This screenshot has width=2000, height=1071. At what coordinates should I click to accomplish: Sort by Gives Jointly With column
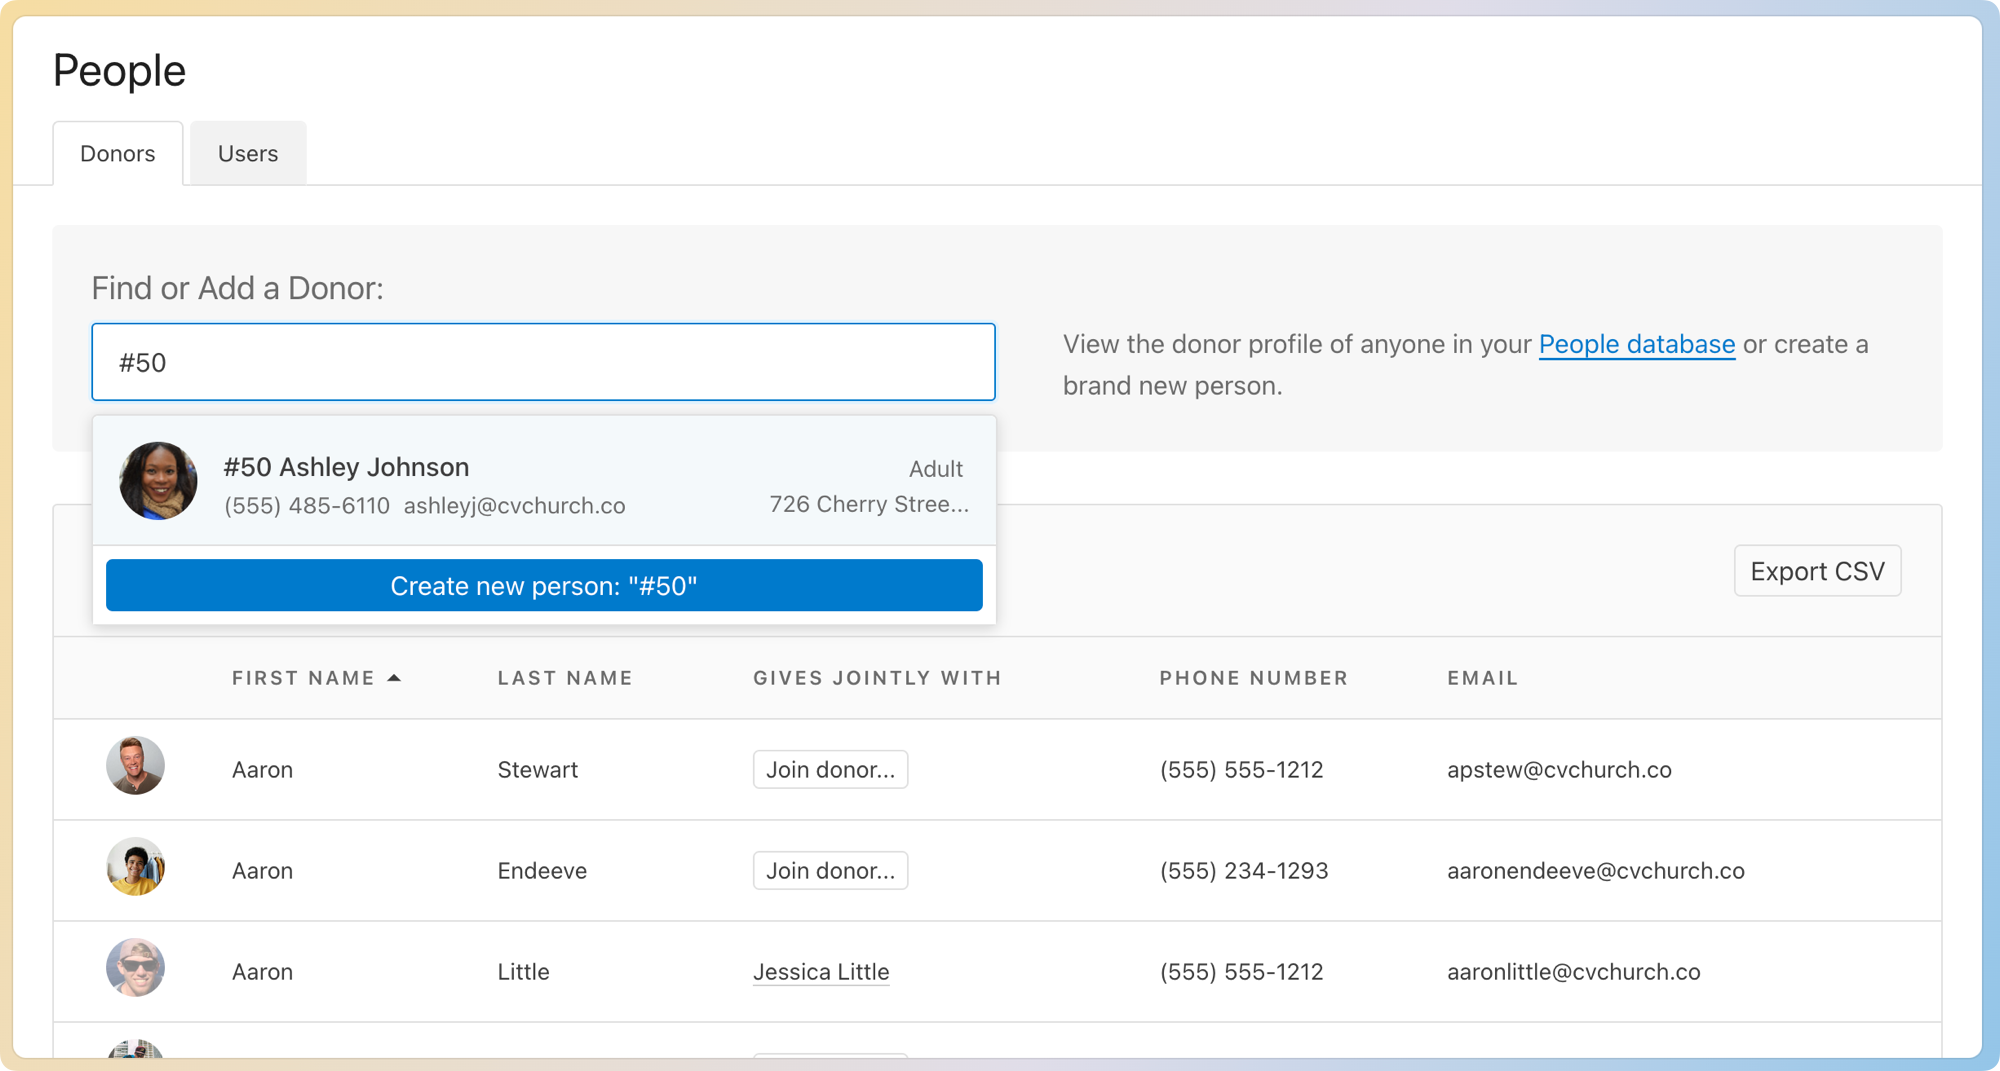point(877,678)
